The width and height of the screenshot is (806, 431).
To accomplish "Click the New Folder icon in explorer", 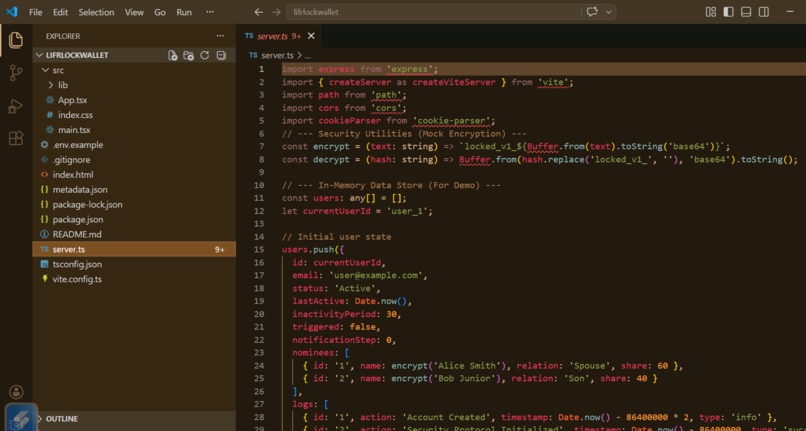I will [189, 55].
